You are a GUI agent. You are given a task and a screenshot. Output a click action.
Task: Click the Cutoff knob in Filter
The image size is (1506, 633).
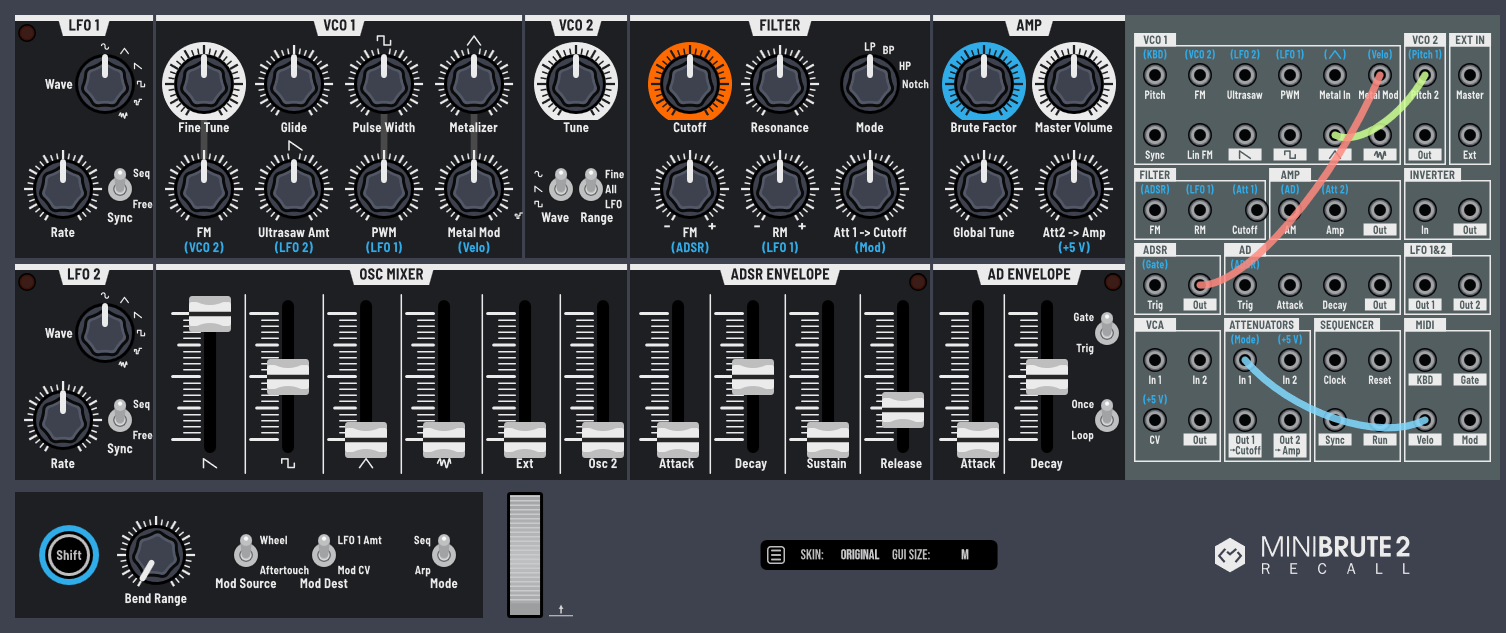tap(689, 84)
